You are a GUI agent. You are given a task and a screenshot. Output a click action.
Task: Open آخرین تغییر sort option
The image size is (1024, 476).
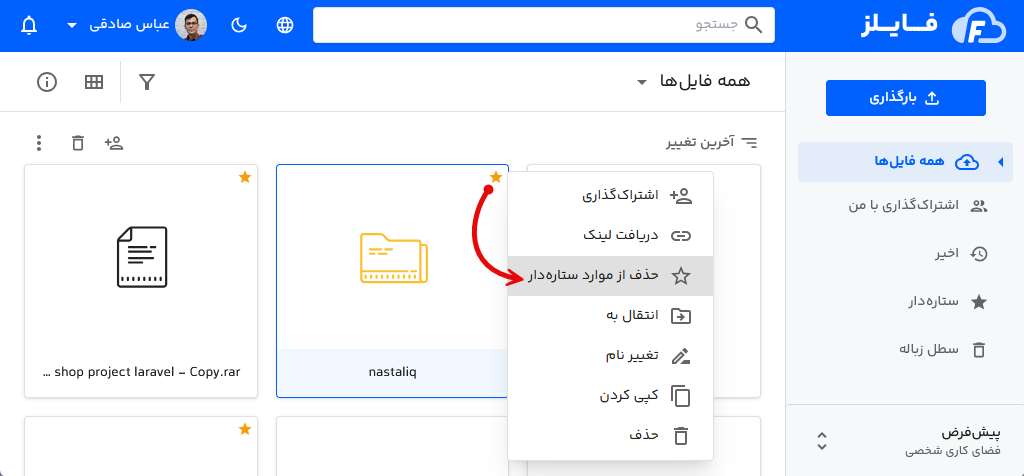[x=711, y=142]
